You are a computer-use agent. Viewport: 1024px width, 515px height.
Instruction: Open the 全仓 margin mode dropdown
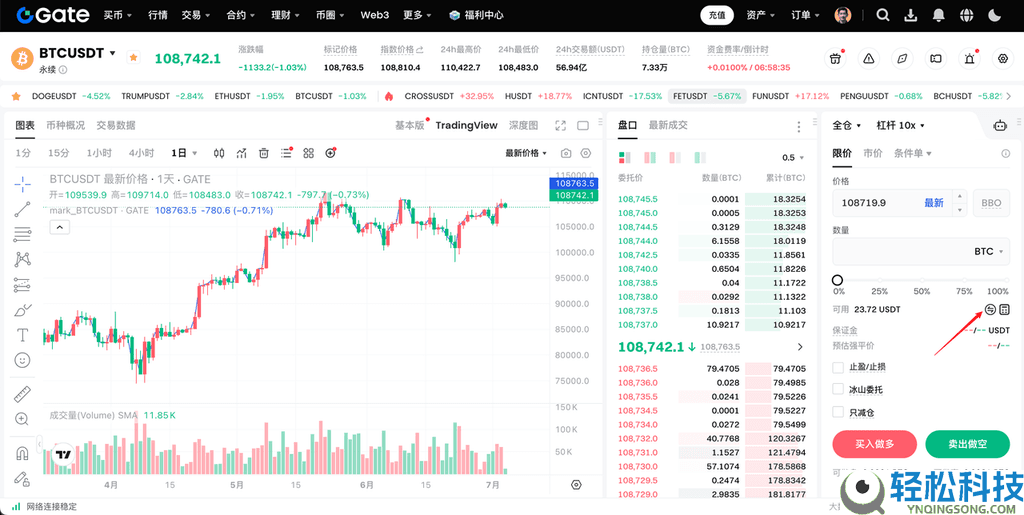pyautogui.click(x=847, y=125)
